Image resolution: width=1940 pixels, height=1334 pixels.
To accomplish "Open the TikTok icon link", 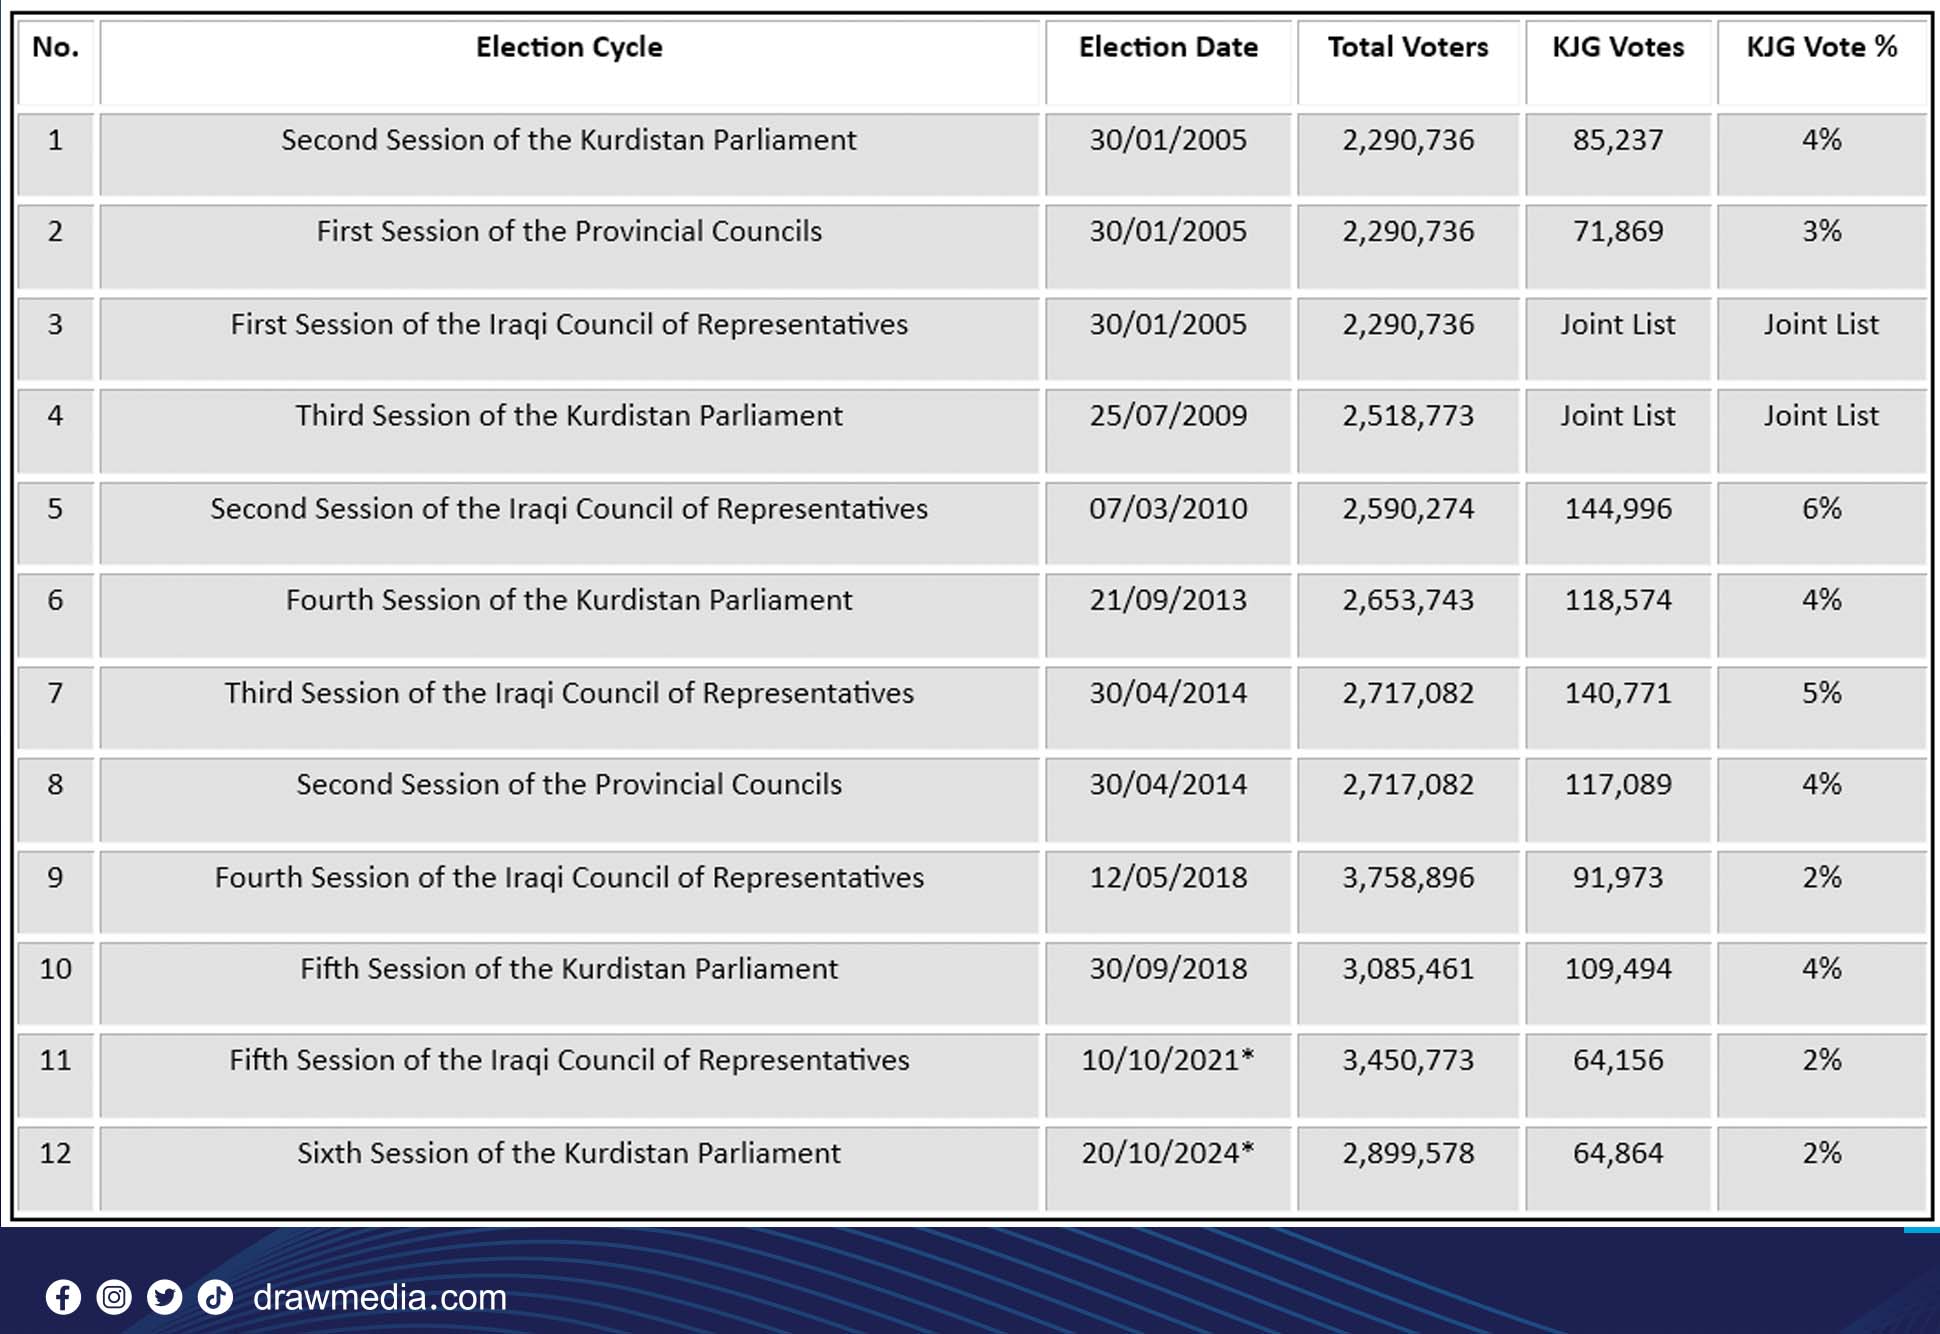I will (x=215, y=1297).
